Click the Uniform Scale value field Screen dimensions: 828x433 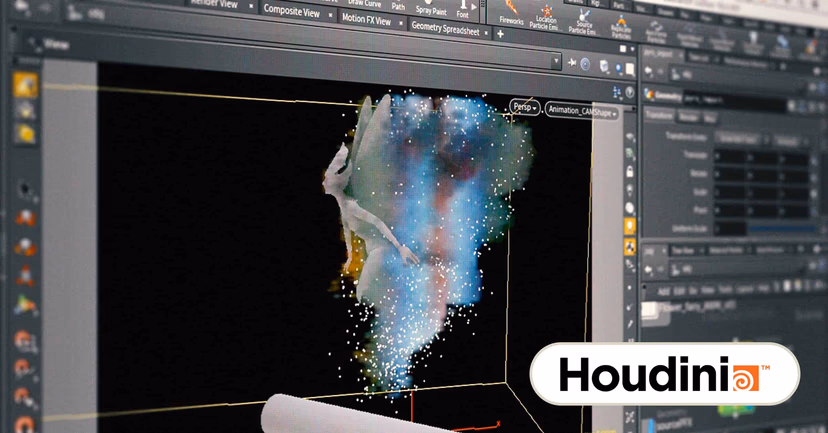730,228
